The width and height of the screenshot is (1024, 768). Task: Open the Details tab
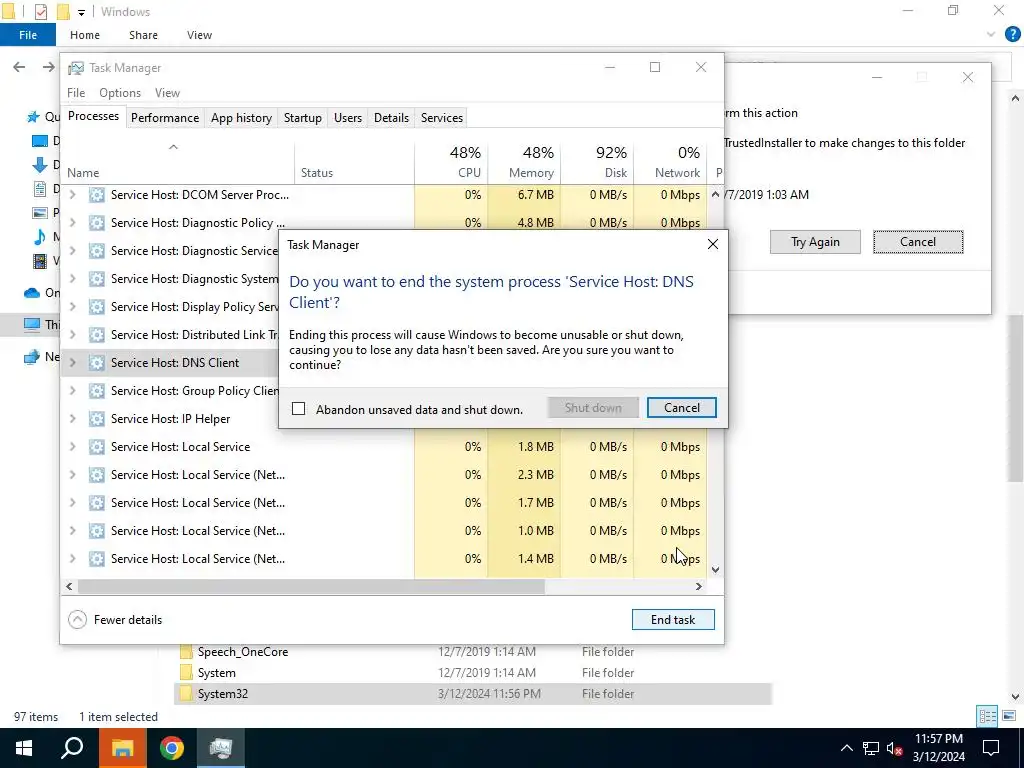(x=391, y=118)
